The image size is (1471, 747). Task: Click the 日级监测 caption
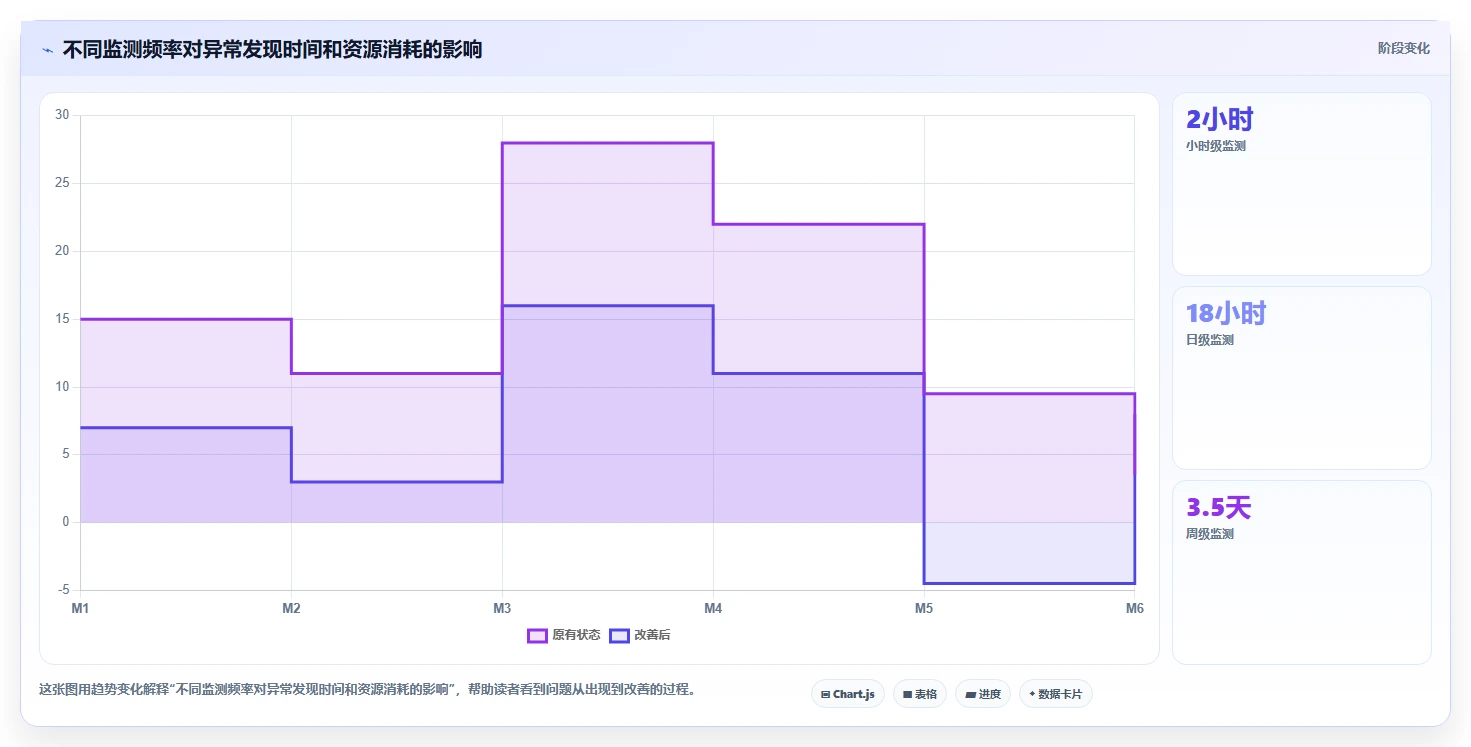coord(1210,340)
